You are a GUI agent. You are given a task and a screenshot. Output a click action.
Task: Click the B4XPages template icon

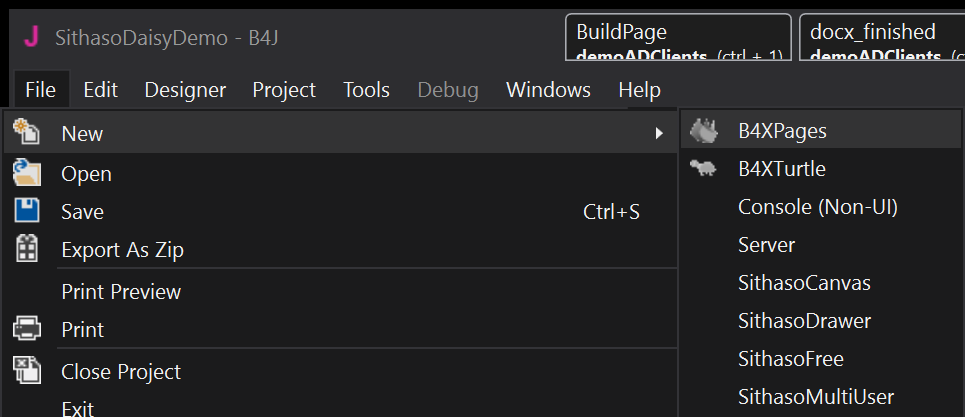[x=705, y=130]
